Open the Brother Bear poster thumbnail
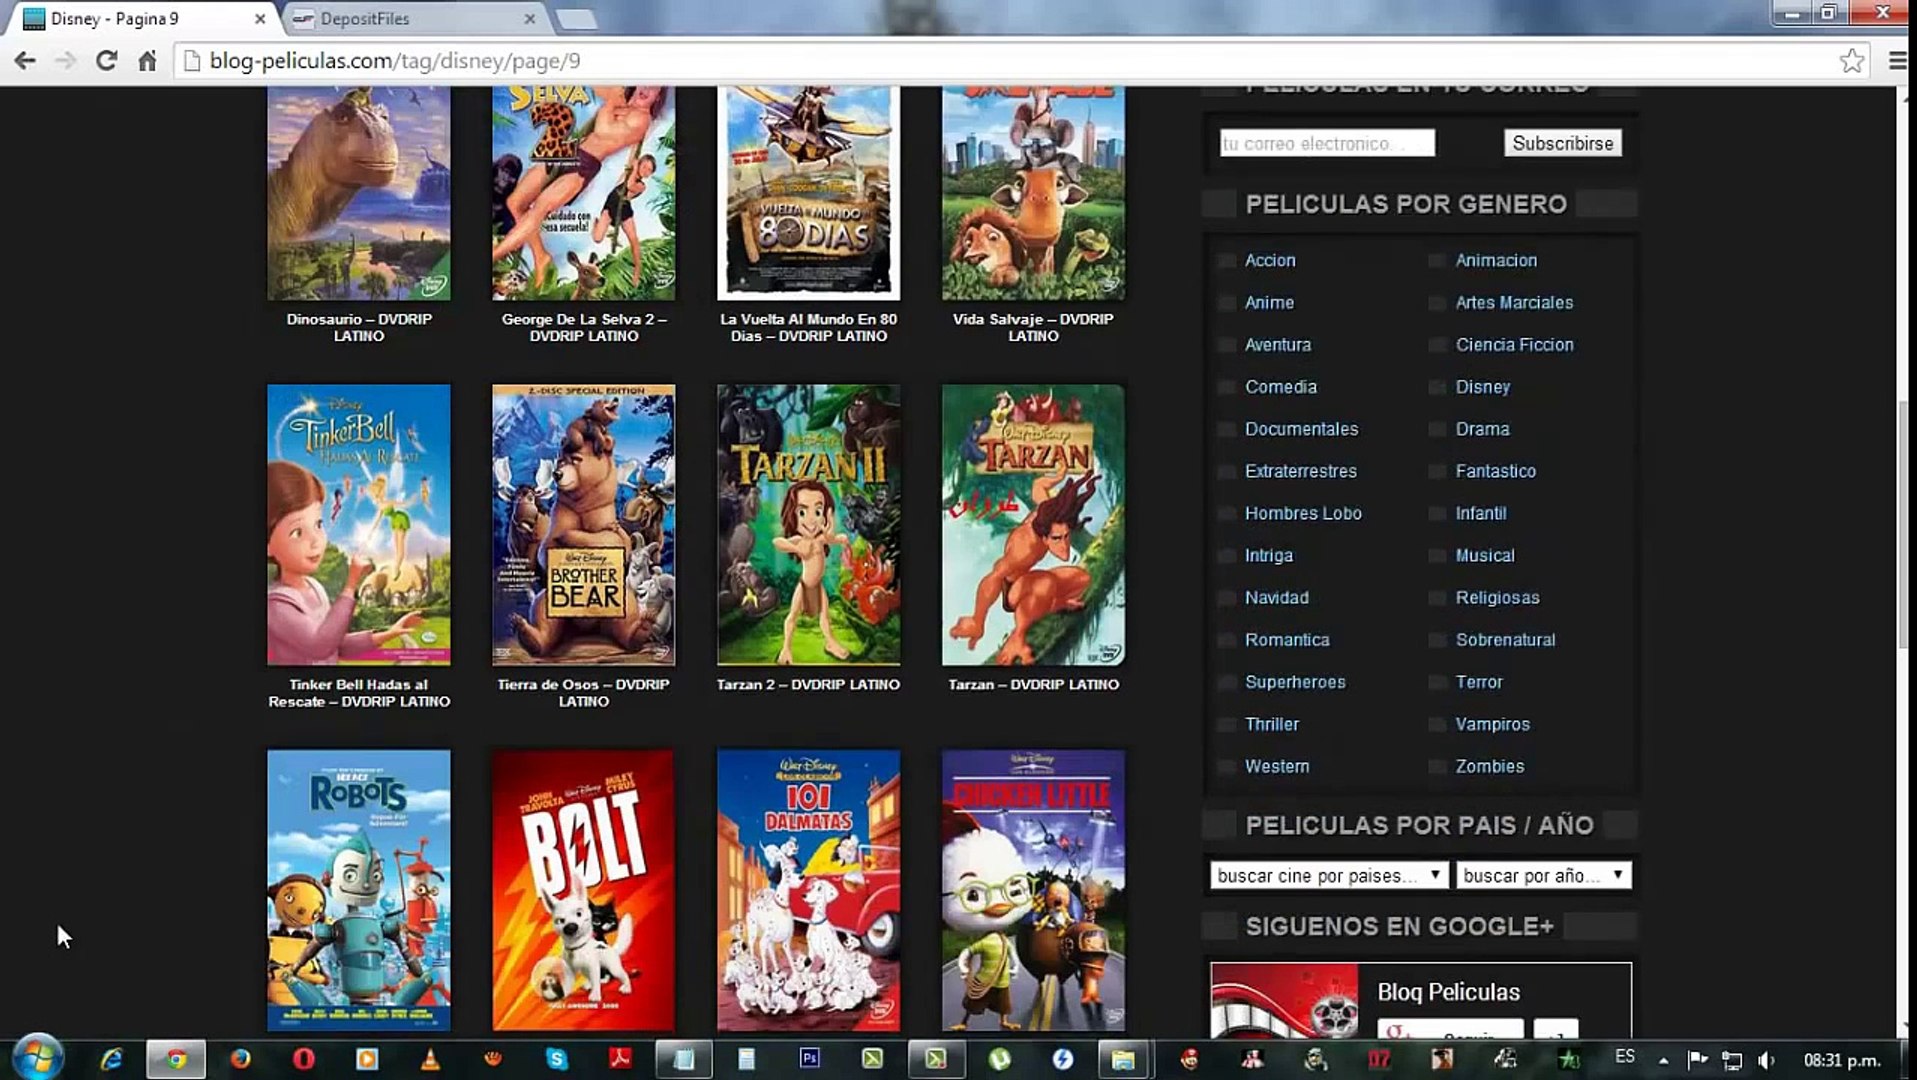Viewport: 1917px width, 1080px height. (583, 525)
